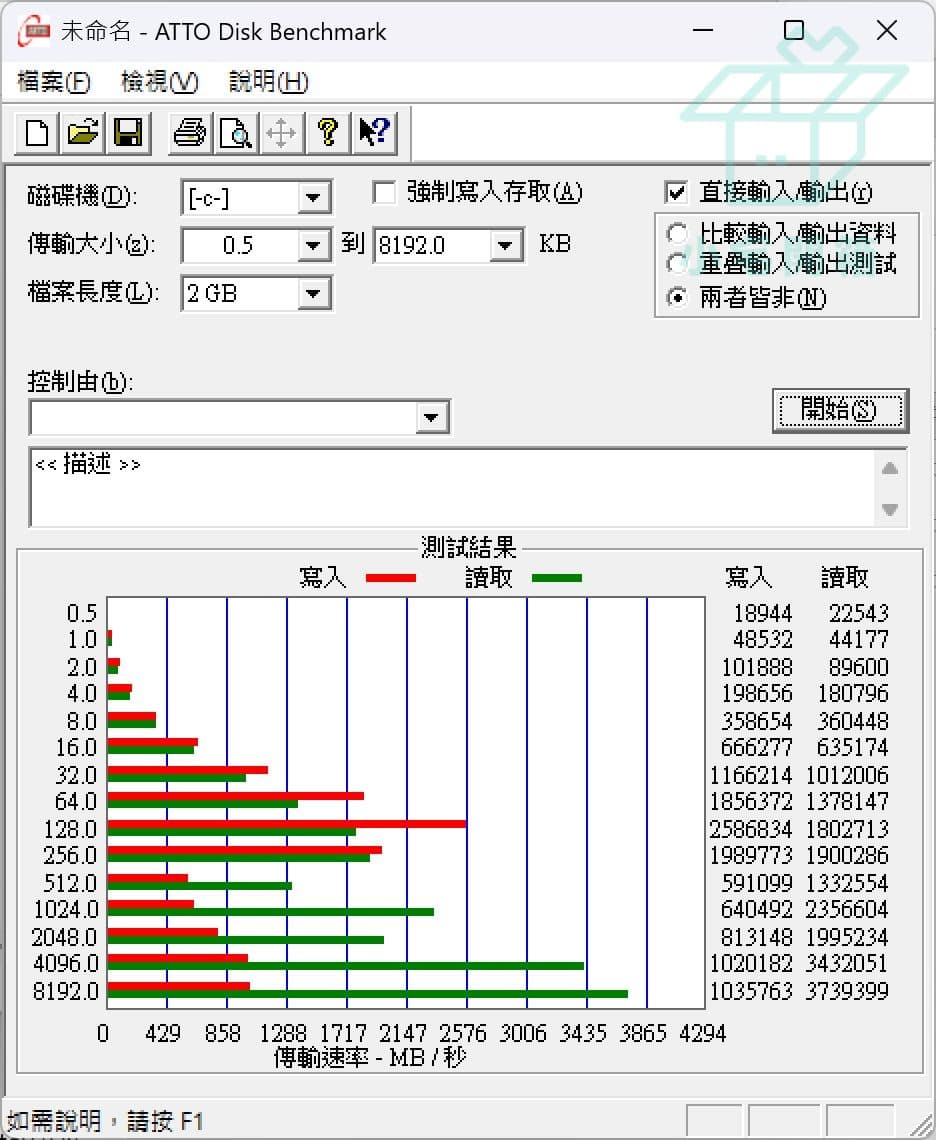Uncheck the 直接輸入/輸出(r) checkbox
Viewport: 936px width, 1140px height.
coord(676,193)
